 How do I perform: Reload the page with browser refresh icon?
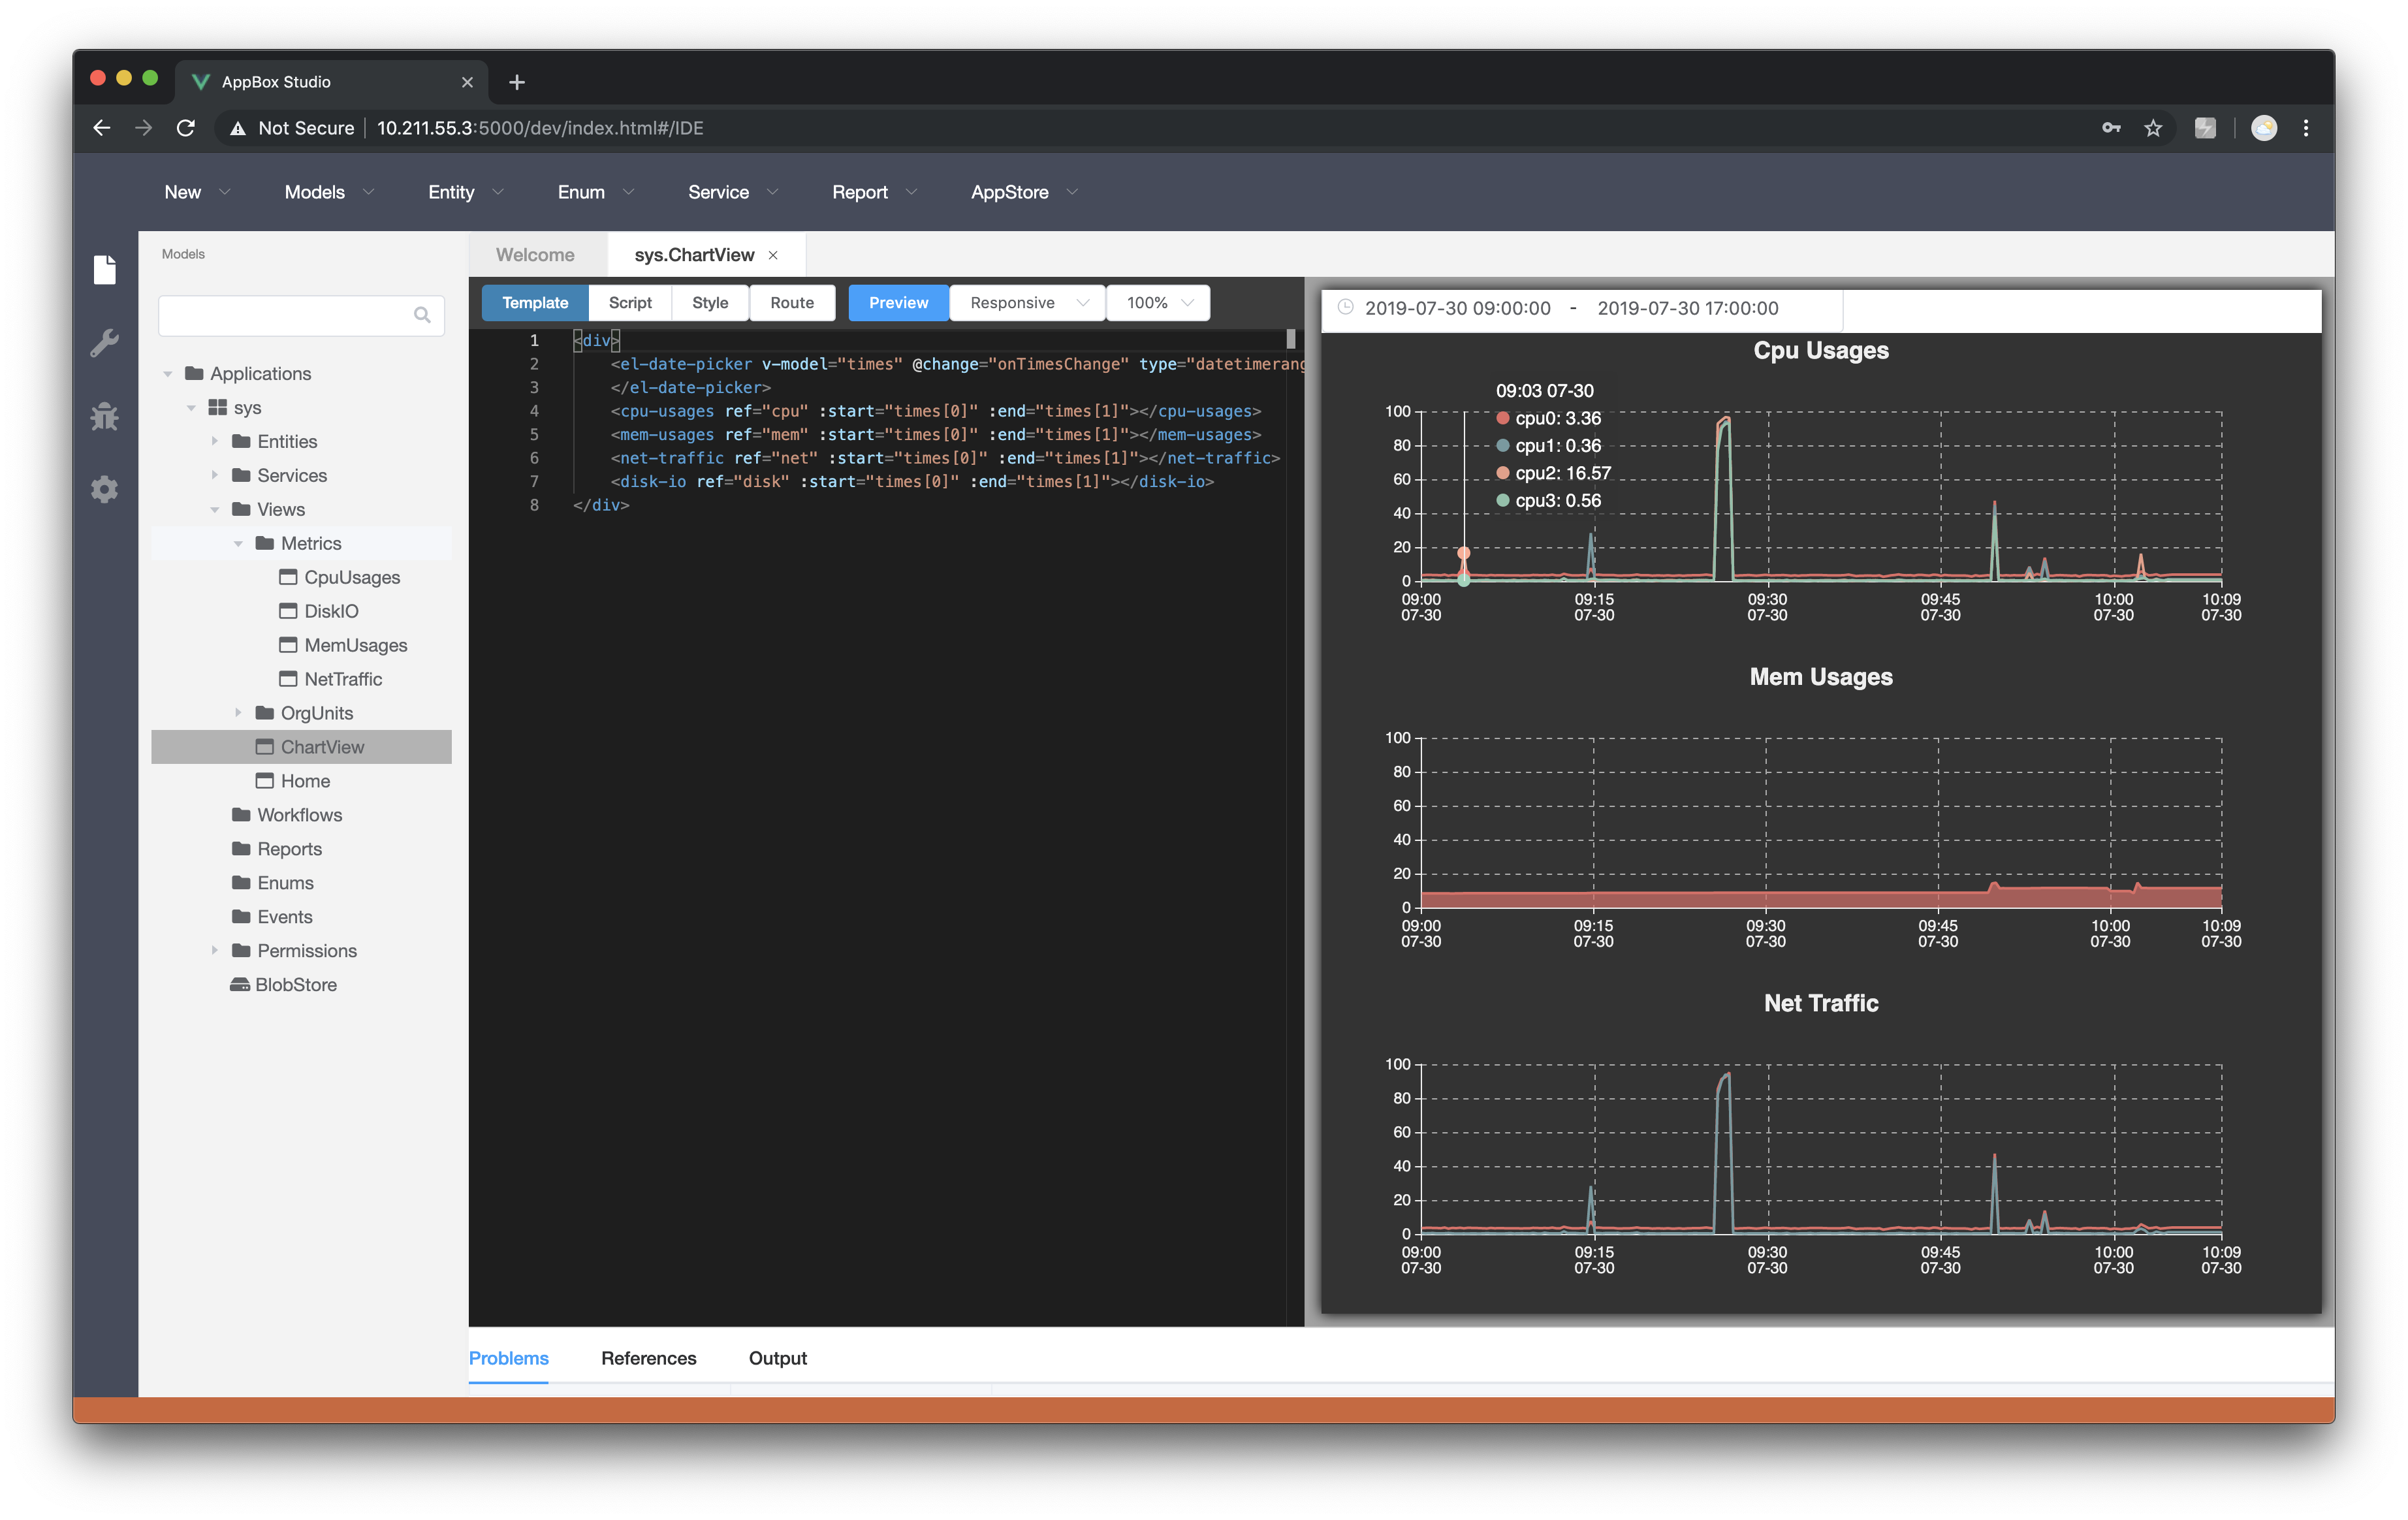(x=186, y=128)
